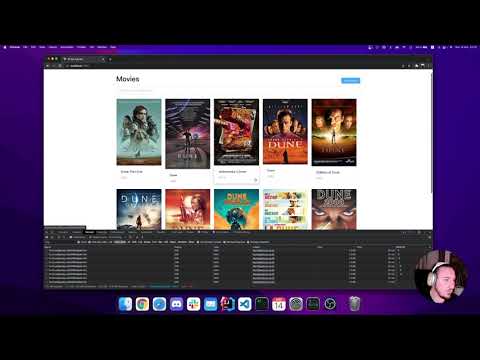Open the Help menu in menu bar

tap(113, 47)
